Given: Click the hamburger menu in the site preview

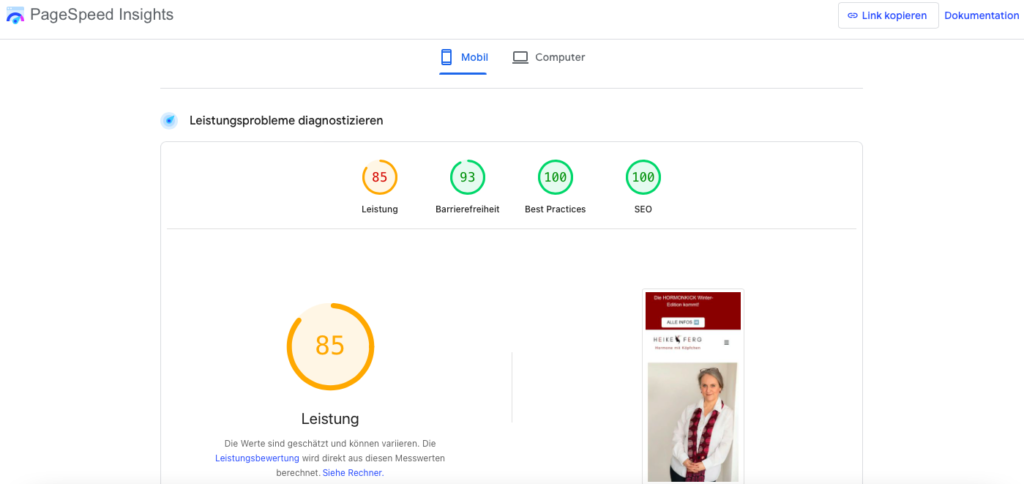Looking at the screenshot, I should [726, 342].
